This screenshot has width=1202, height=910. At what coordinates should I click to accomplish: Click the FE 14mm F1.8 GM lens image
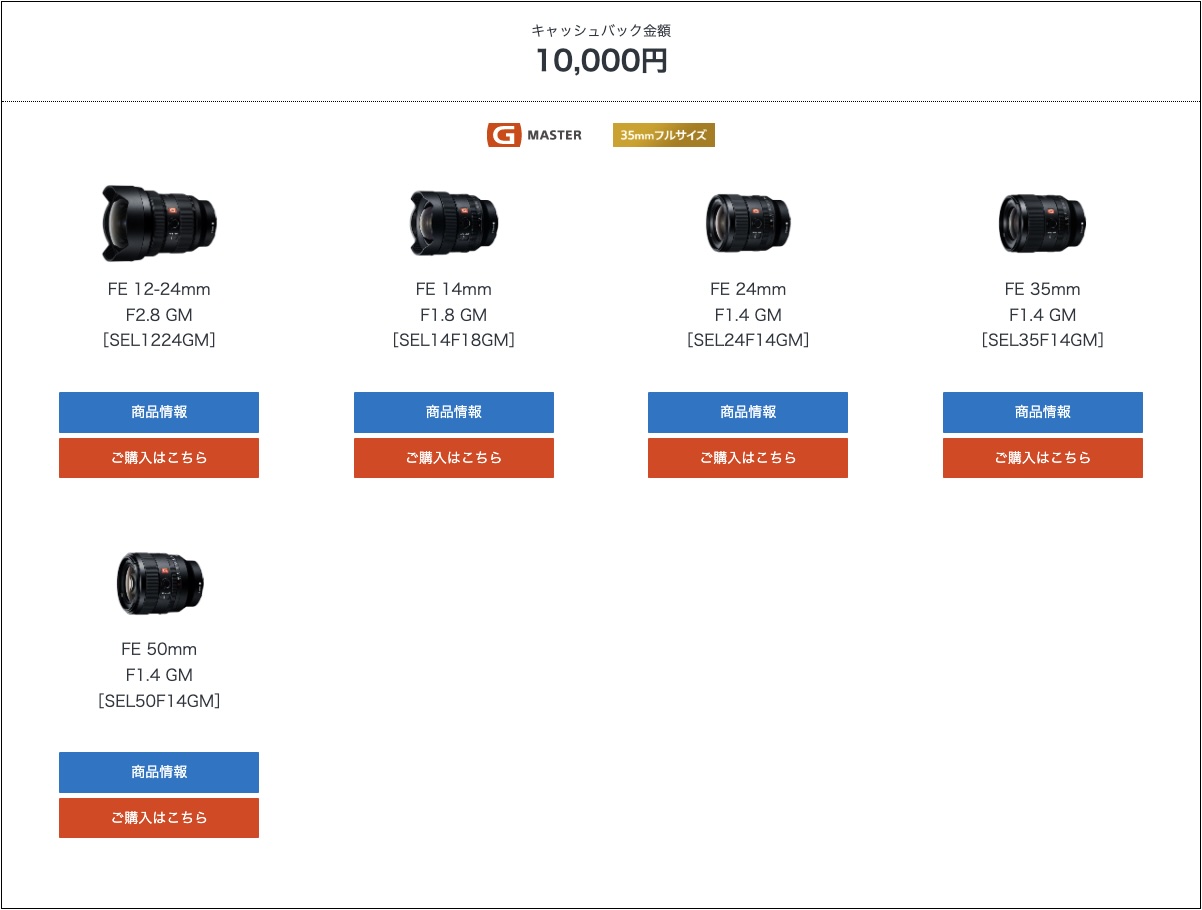pyautogui.click(x=453, y=222)
